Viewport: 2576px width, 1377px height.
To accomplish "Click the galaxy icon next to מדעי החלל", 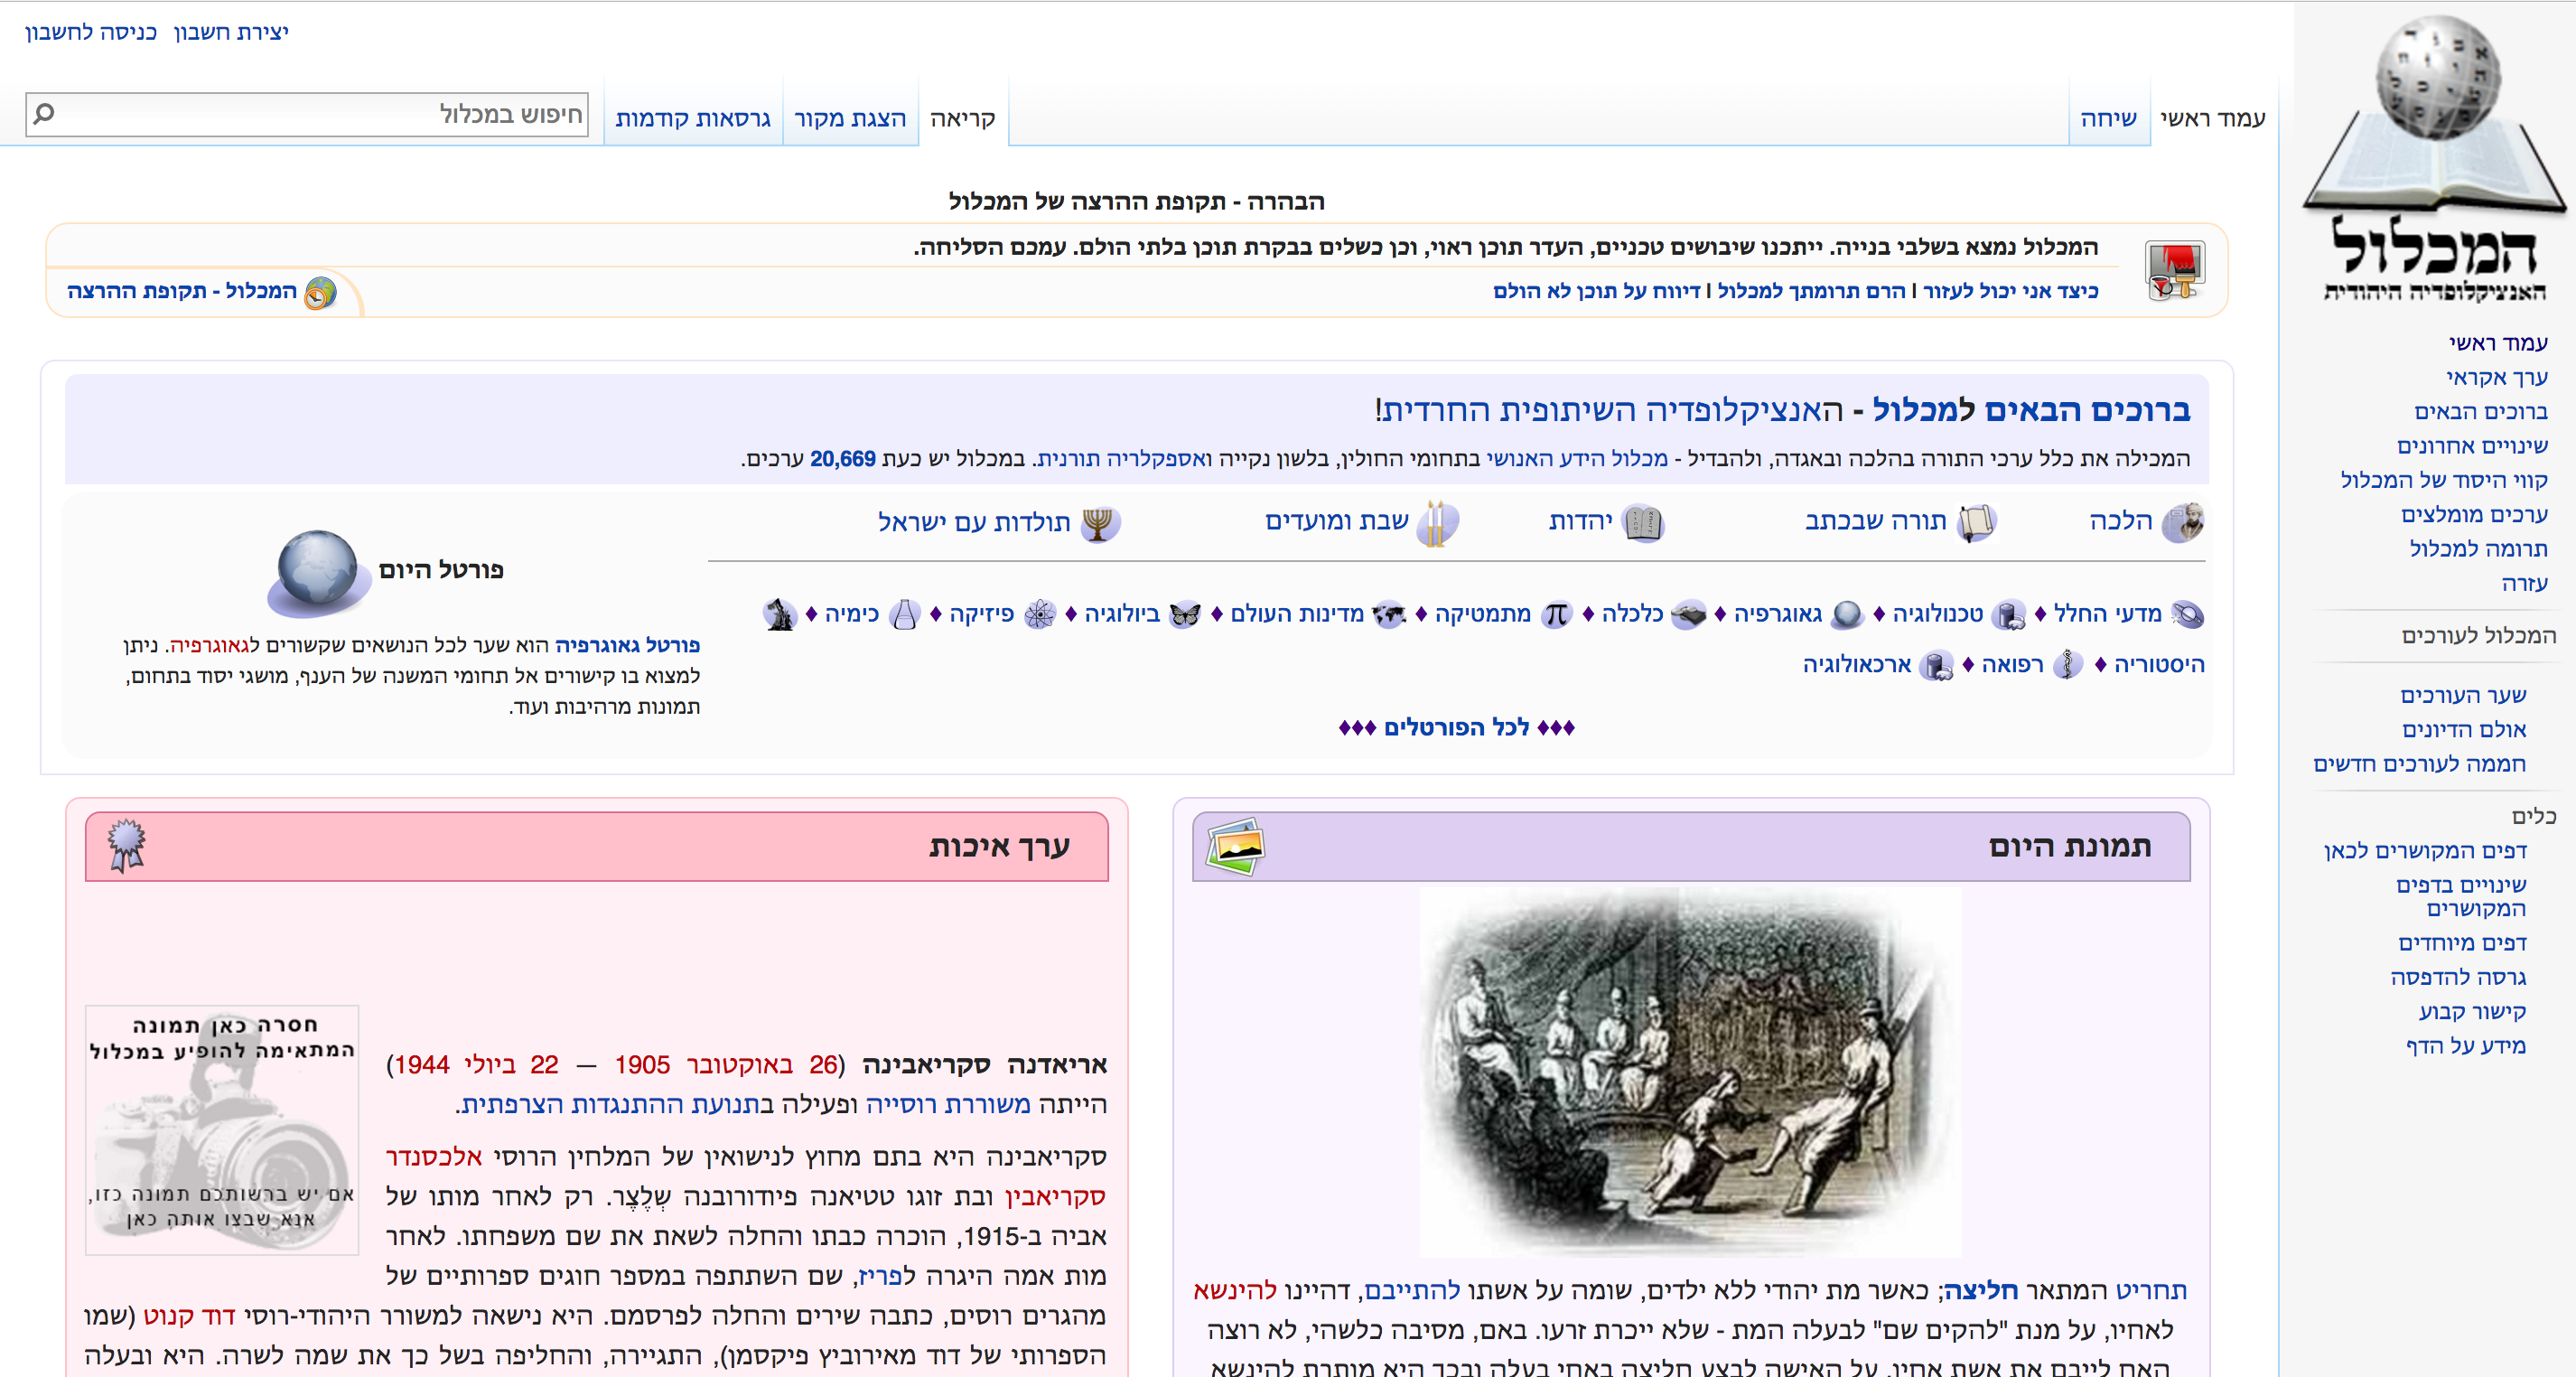I will pyautogui.click(x=2188, y=614).
